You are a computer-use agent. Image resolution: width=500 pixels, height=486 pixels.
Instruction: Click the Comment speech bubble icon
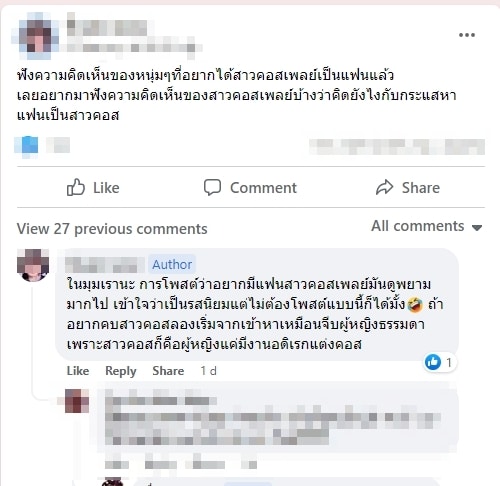point(212,187)
